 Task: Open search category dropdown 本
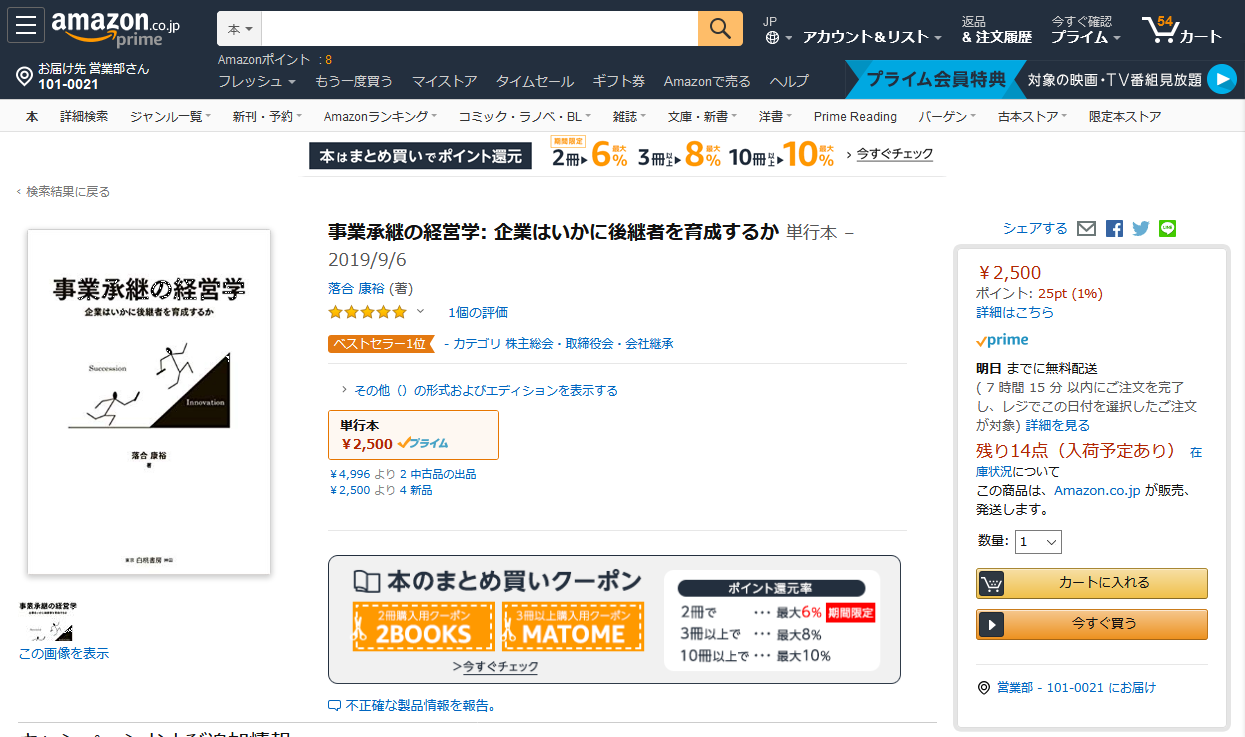pyautogui.click(x=240, y=29)
